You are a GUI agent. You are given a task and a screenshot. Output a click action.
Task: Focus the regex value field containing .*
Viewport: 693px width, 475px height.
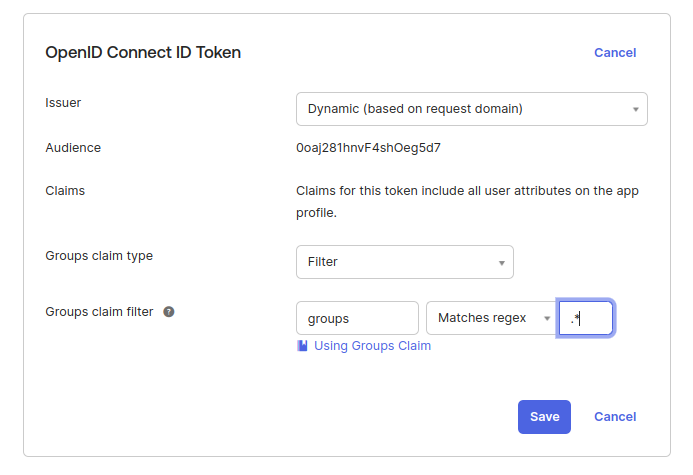click(586, 318)
